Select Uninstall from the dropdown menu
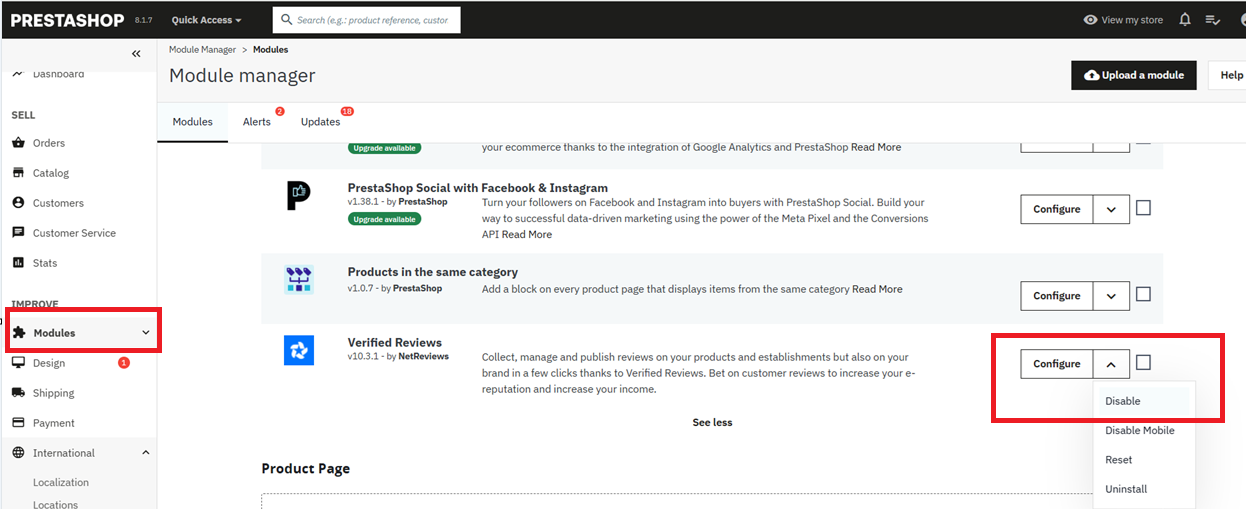The height and width of the screenshot is (509, 1246). 1126,489
